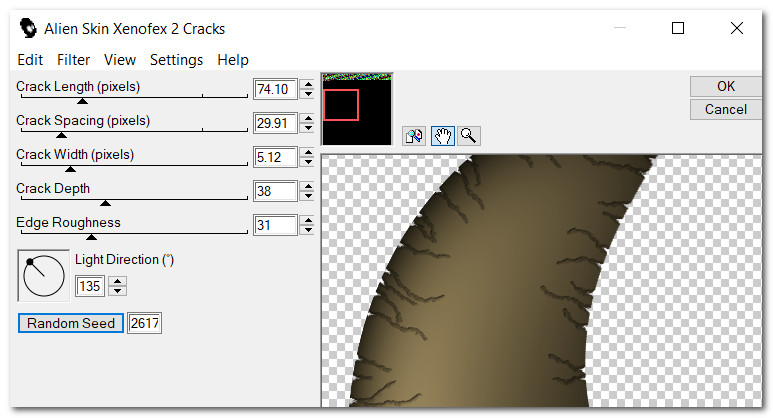The height and width of the screenshot is (418, 773).
Task: Open the Edit menu
Action: [30, 60]
